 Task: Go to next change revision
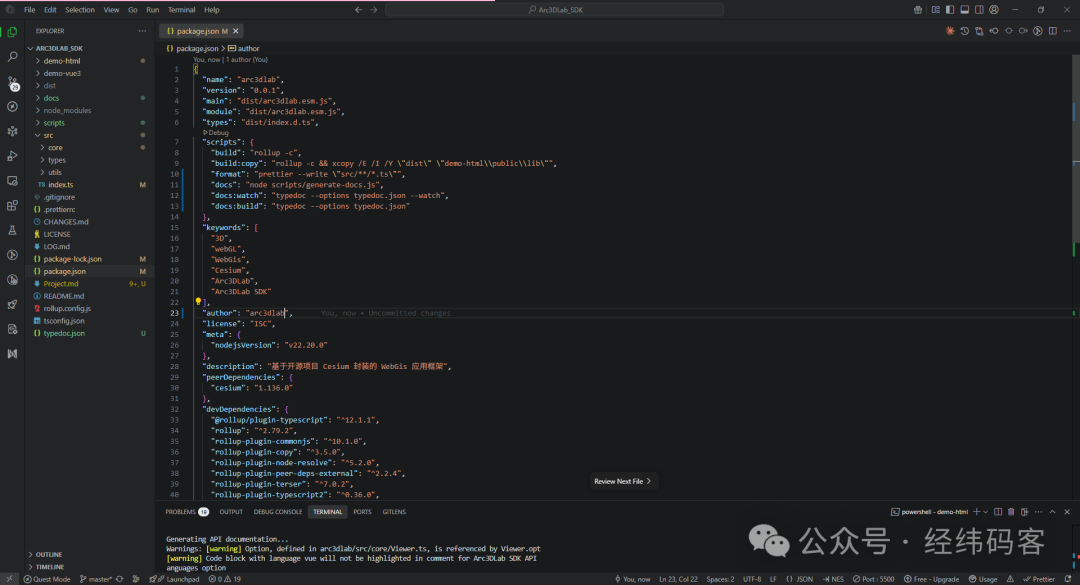pos(1024,31)
